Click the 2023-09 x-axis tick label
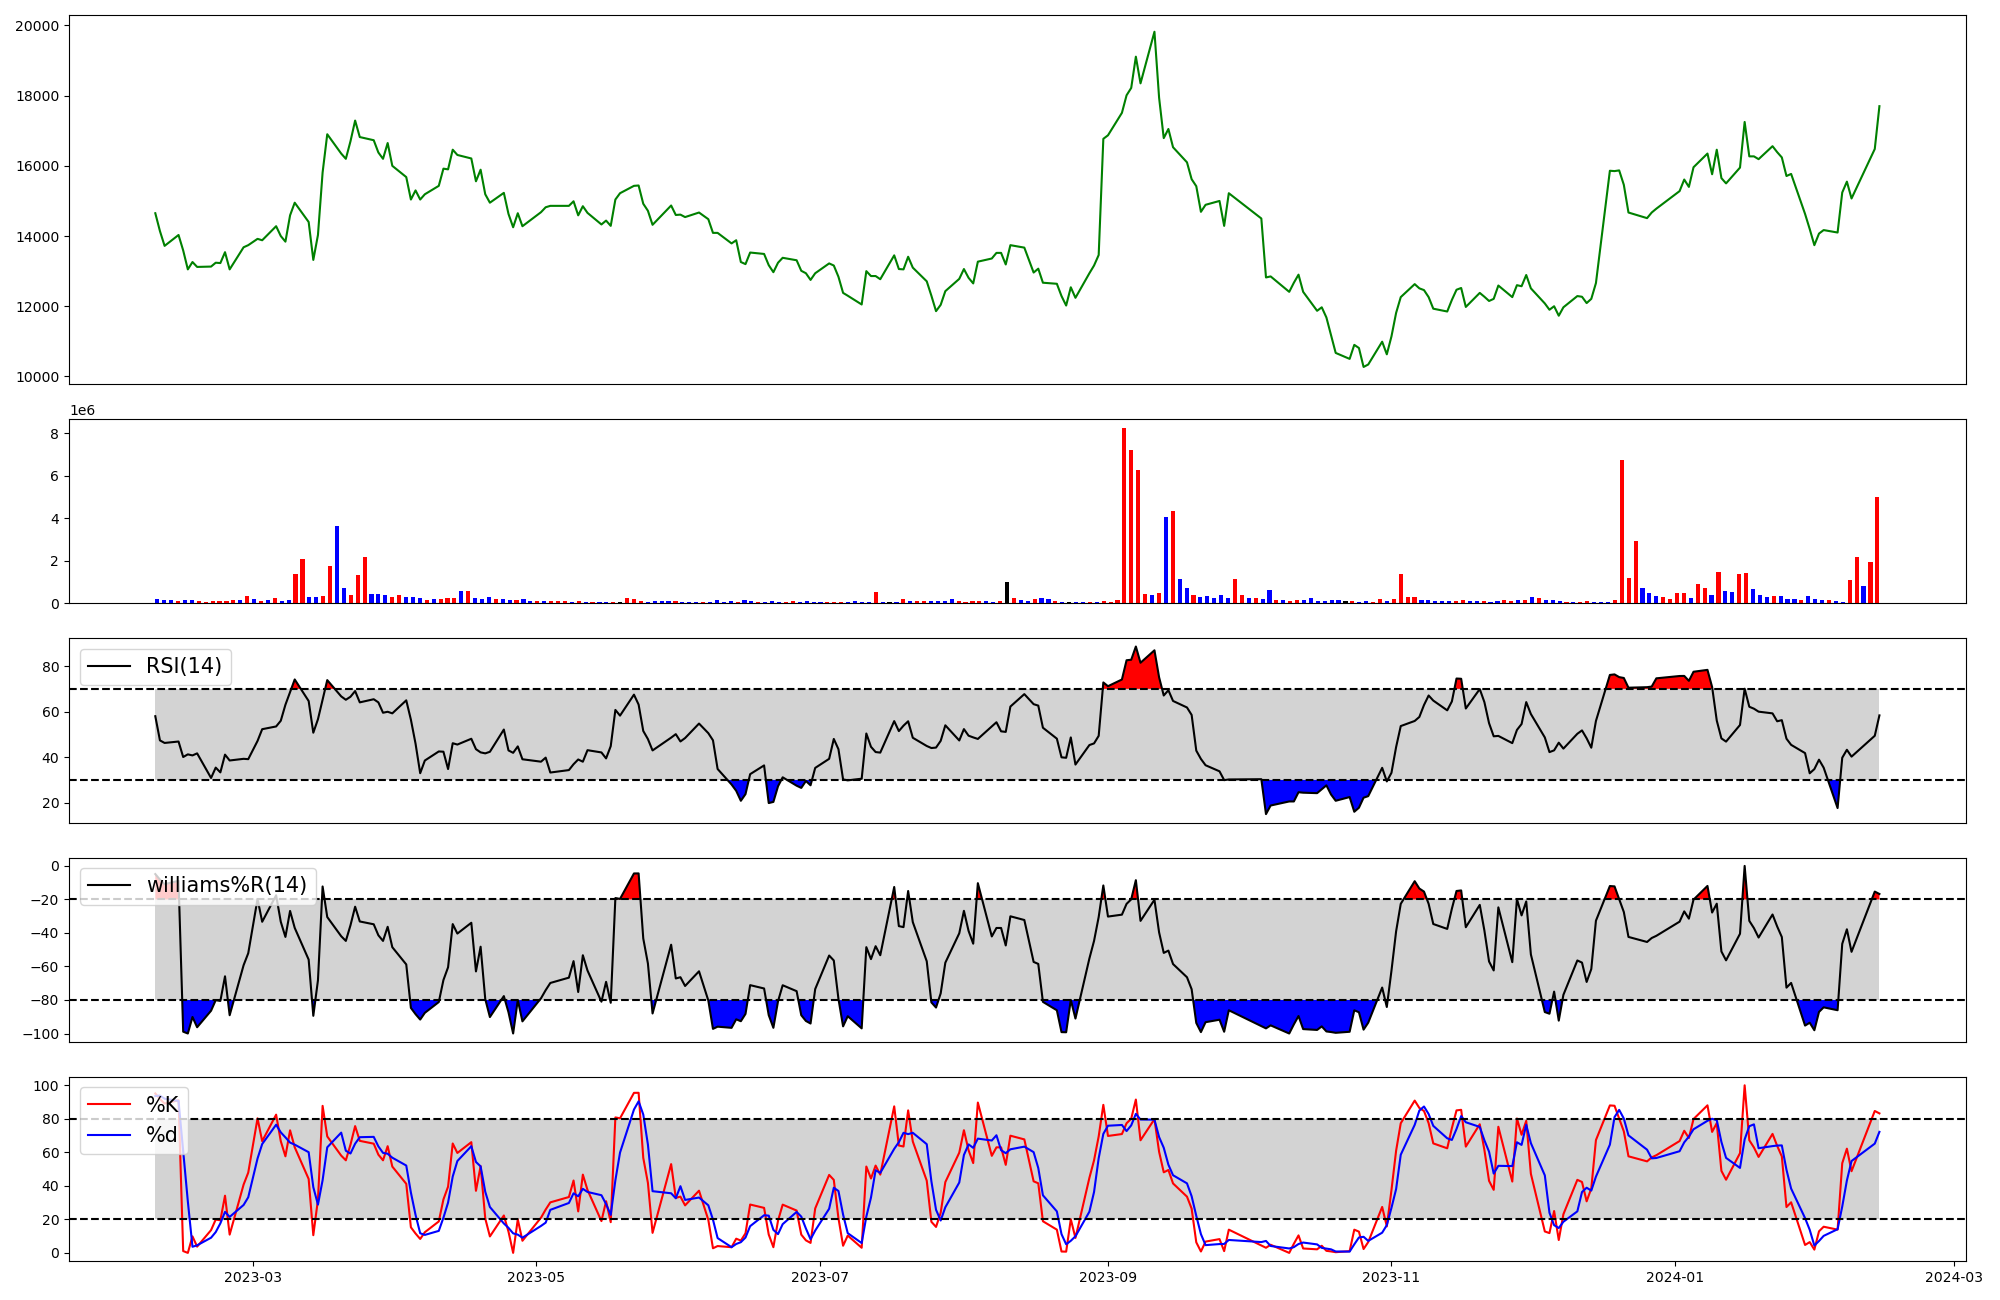Screen dimensions: 2000x1300 pos(1109,1277)
